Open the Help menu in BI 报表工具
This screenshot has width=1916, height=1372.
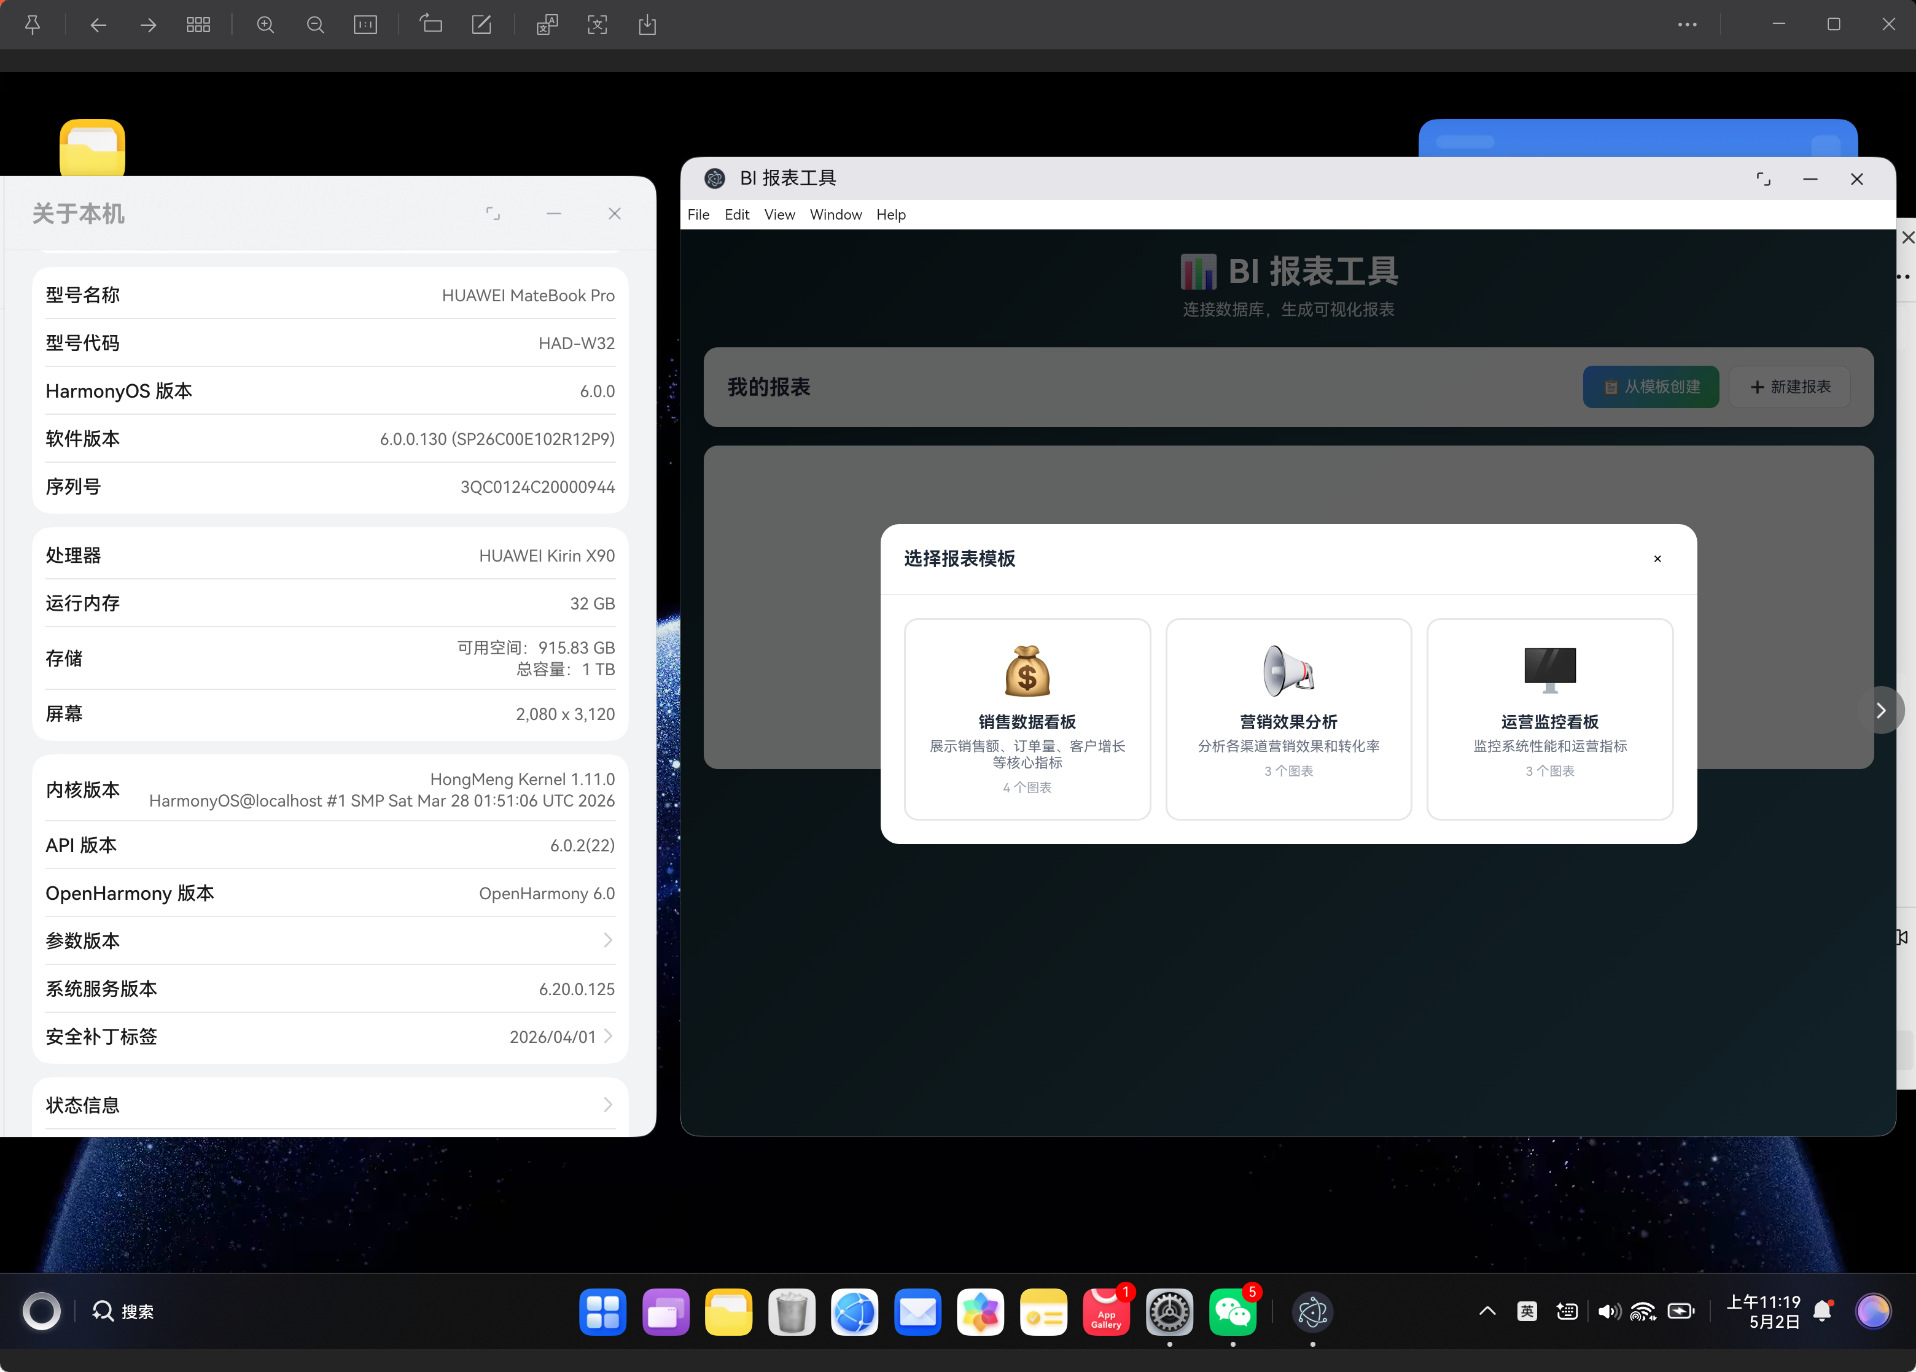pyautogui.click(x=891, y=214)
